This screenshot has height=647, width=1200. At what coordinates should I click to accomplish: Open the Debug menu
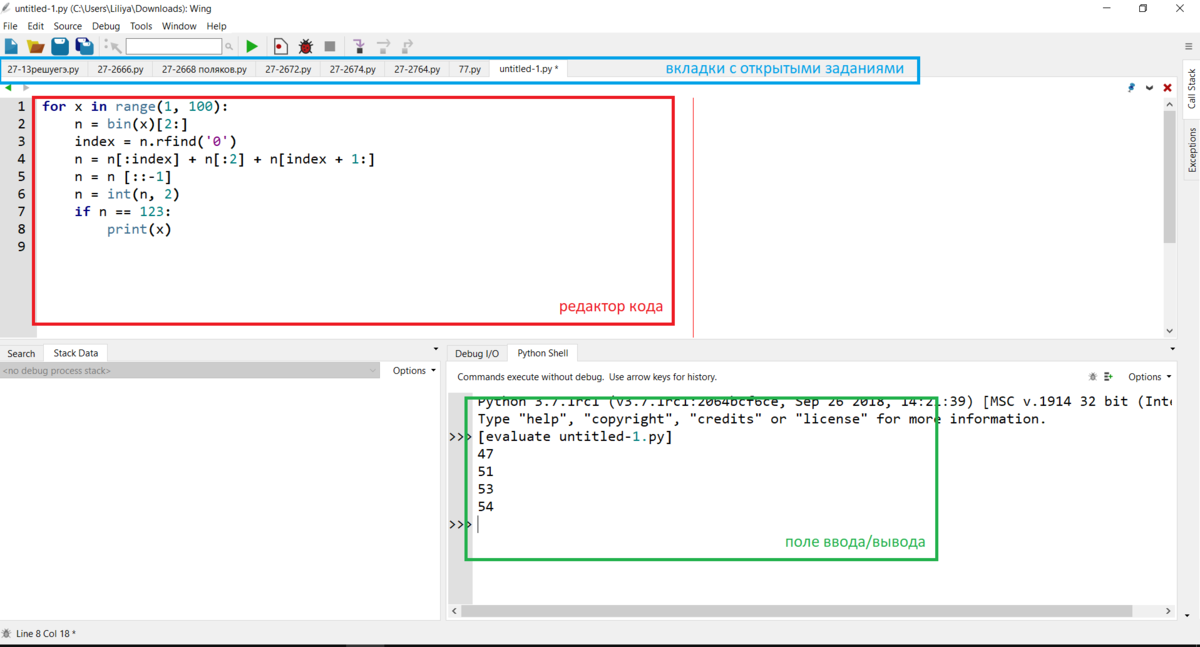click(x=106, y=26)
